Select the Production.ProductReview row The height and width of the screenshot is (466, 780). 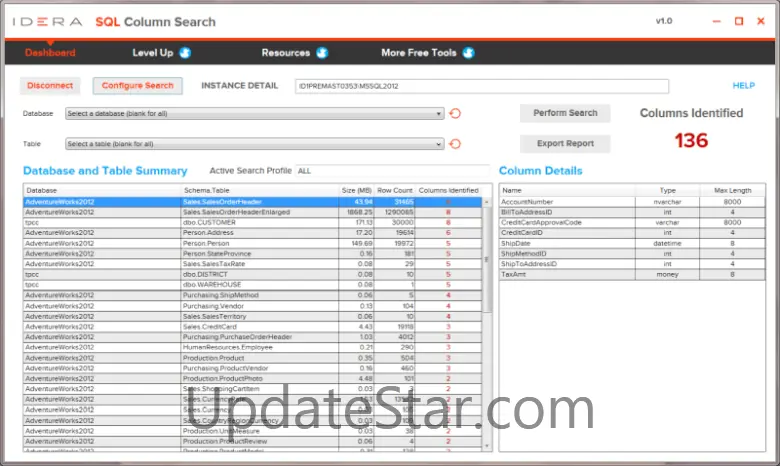coord(253,441)
